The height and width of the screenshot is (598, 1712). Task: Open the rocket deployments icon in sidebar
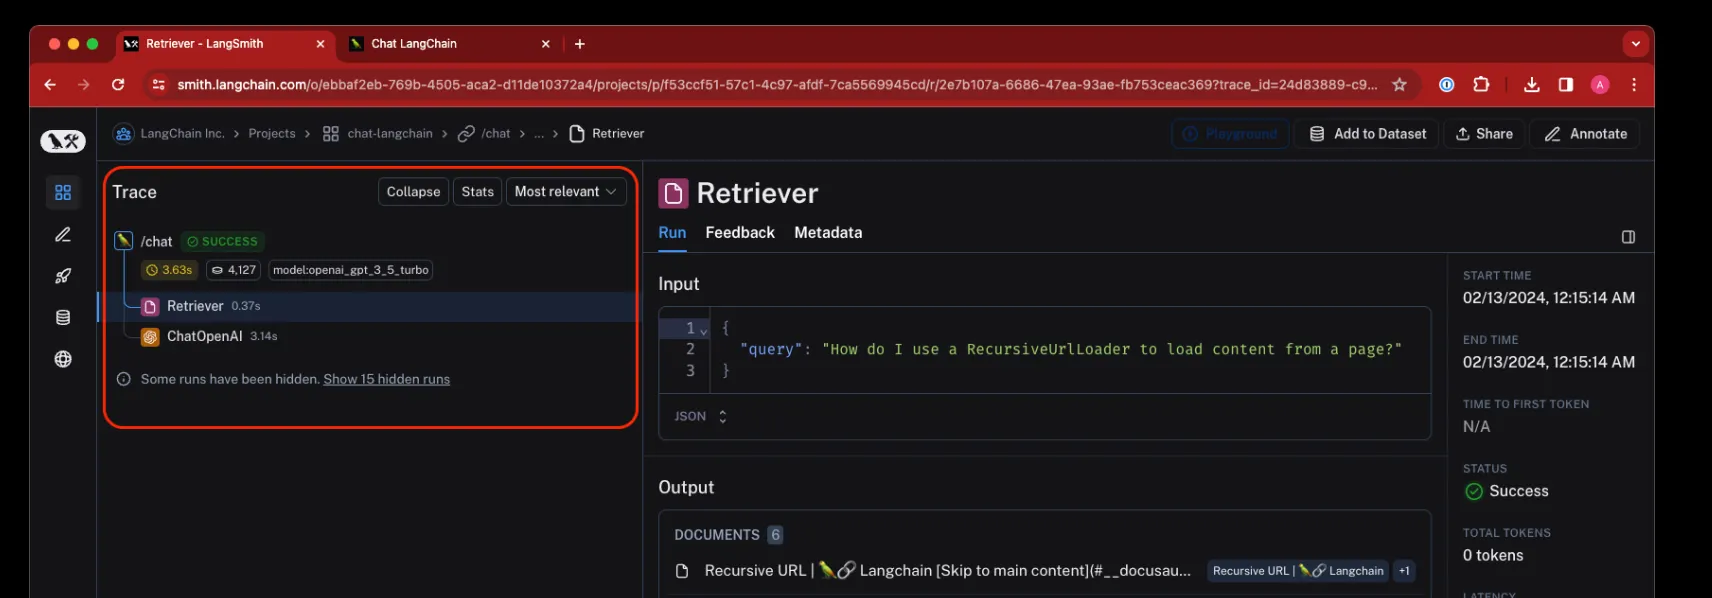(63, 276)
